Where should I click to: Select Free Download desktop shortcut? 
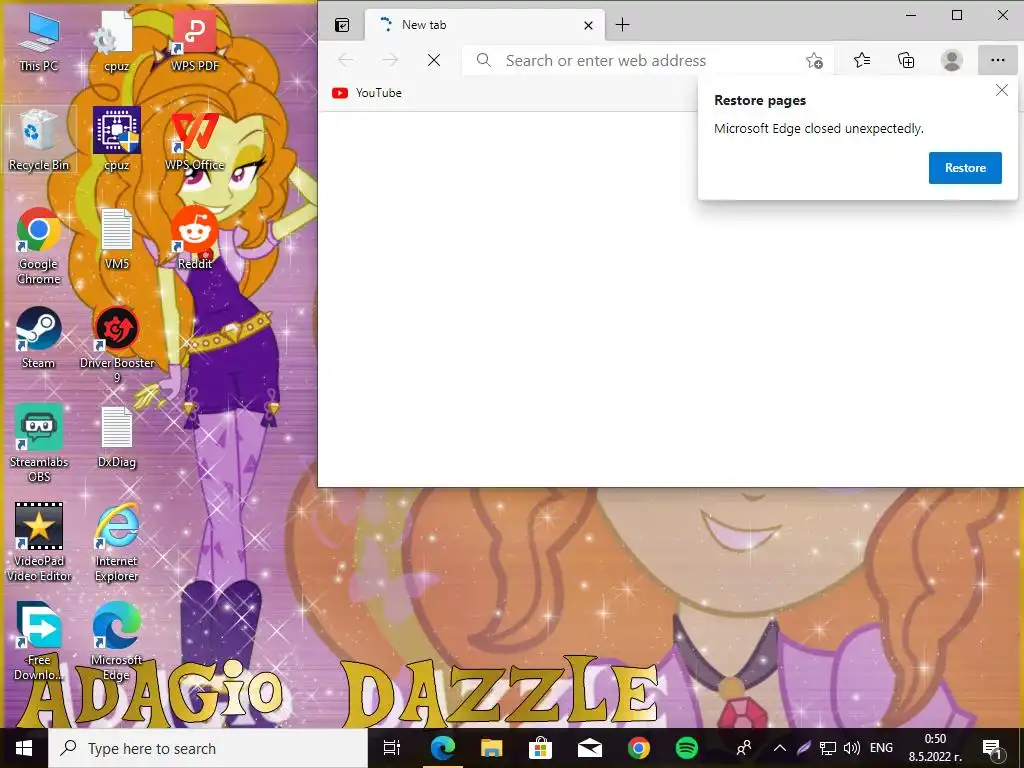click(39, 641)
